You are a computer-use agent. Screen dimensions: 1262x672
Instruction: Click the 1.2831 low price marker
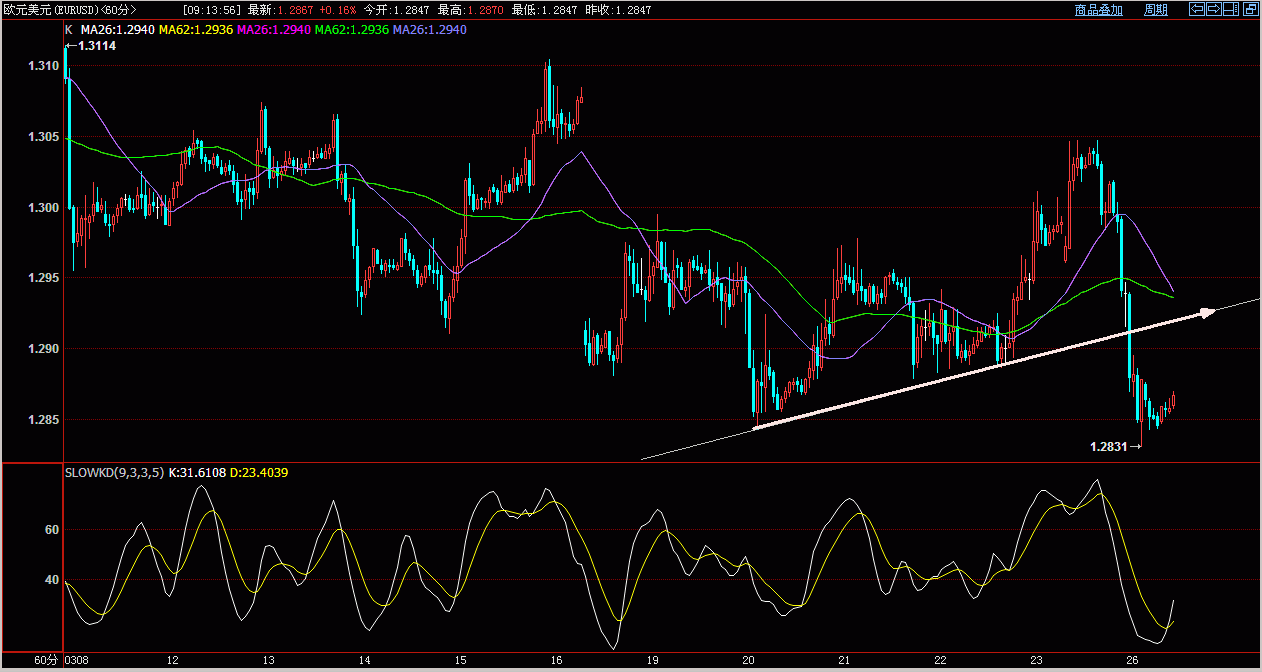coord(1116,447)
